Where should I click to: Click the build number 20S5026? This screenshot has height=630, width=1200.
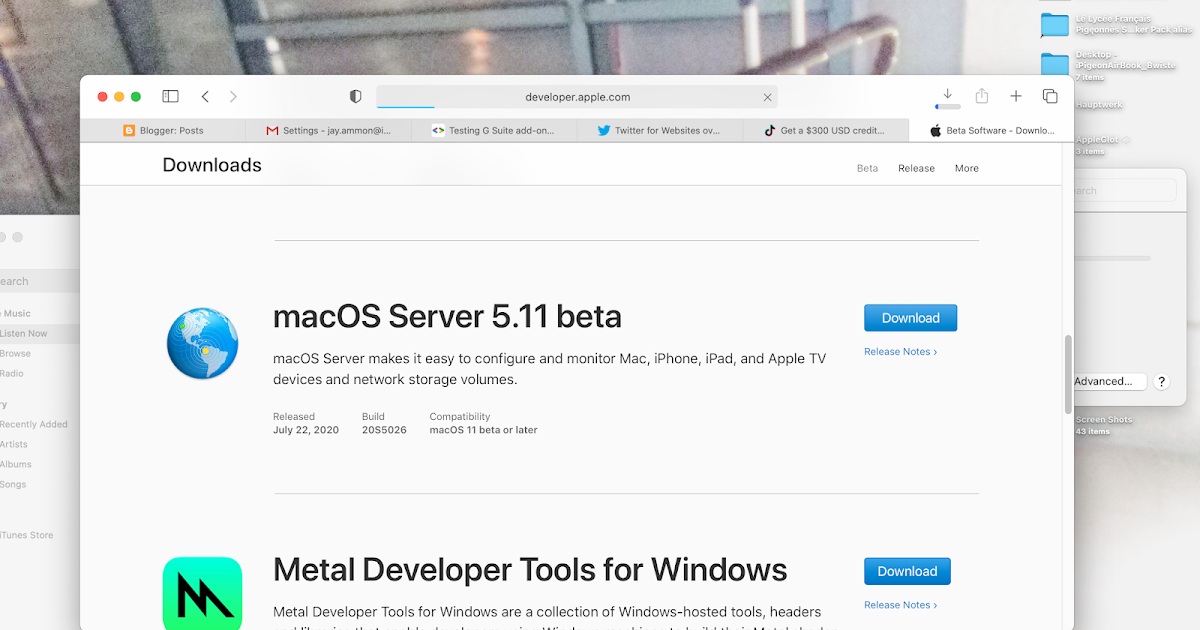tap(384, 430)
